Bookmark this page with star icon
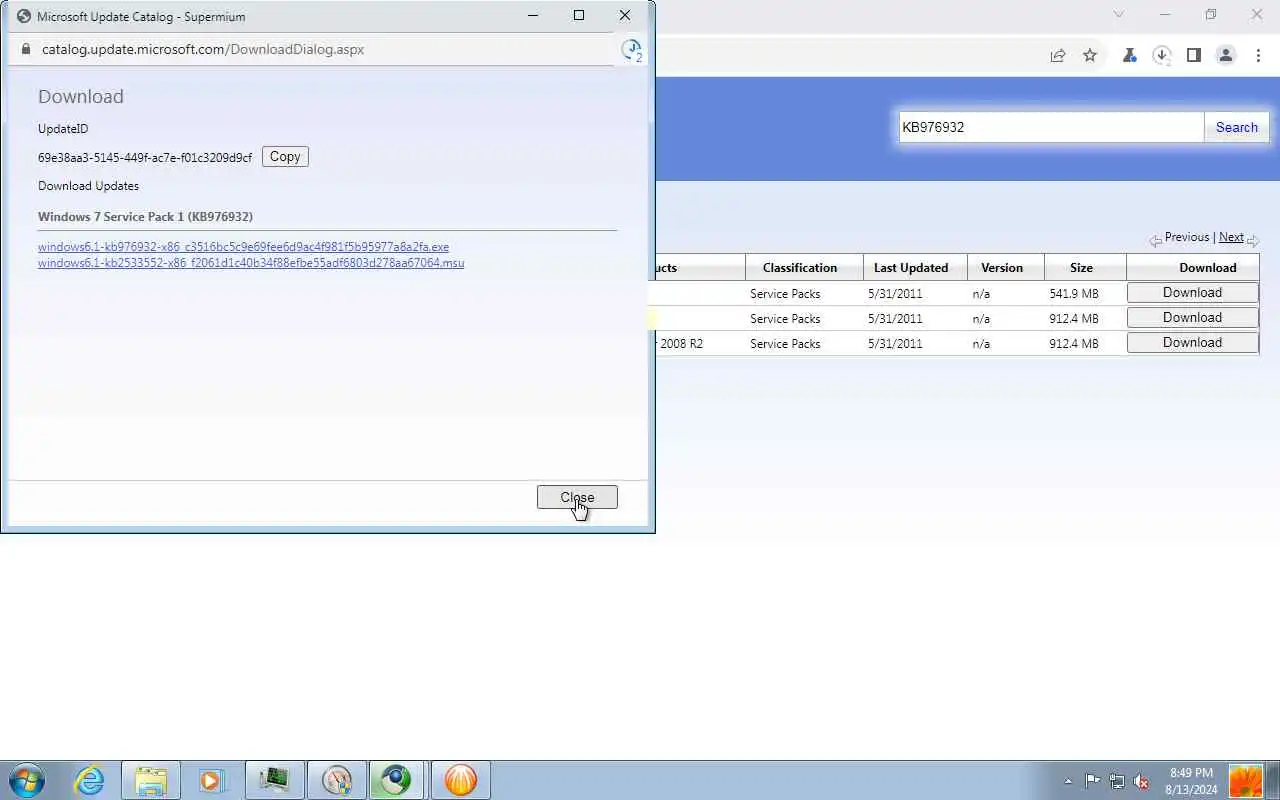Viewport: 1280px width, 800px height. coord(1090,56)
